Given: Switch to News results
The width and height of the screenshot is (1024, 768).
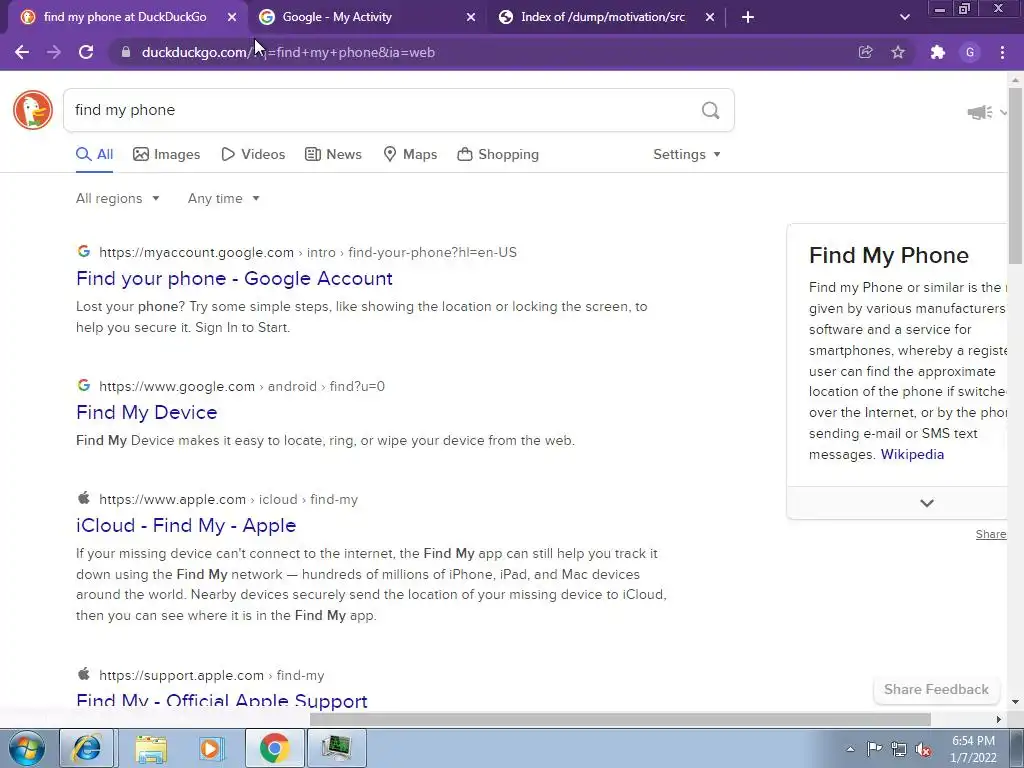Looking at the screenshot, I should click(333, 155).
